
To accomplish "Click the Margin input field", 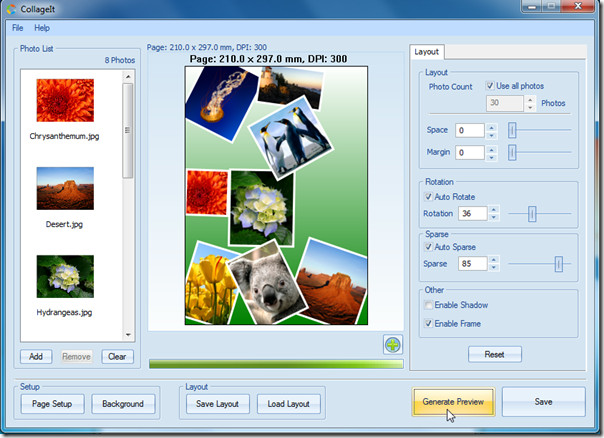I will [x=470, y=153].
